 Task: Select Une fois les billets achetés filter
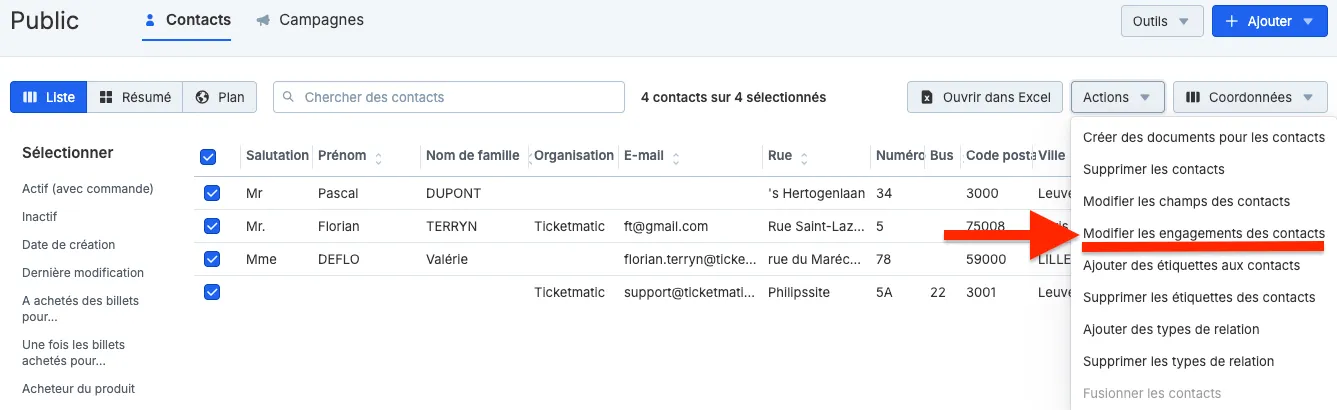[74, 352]
